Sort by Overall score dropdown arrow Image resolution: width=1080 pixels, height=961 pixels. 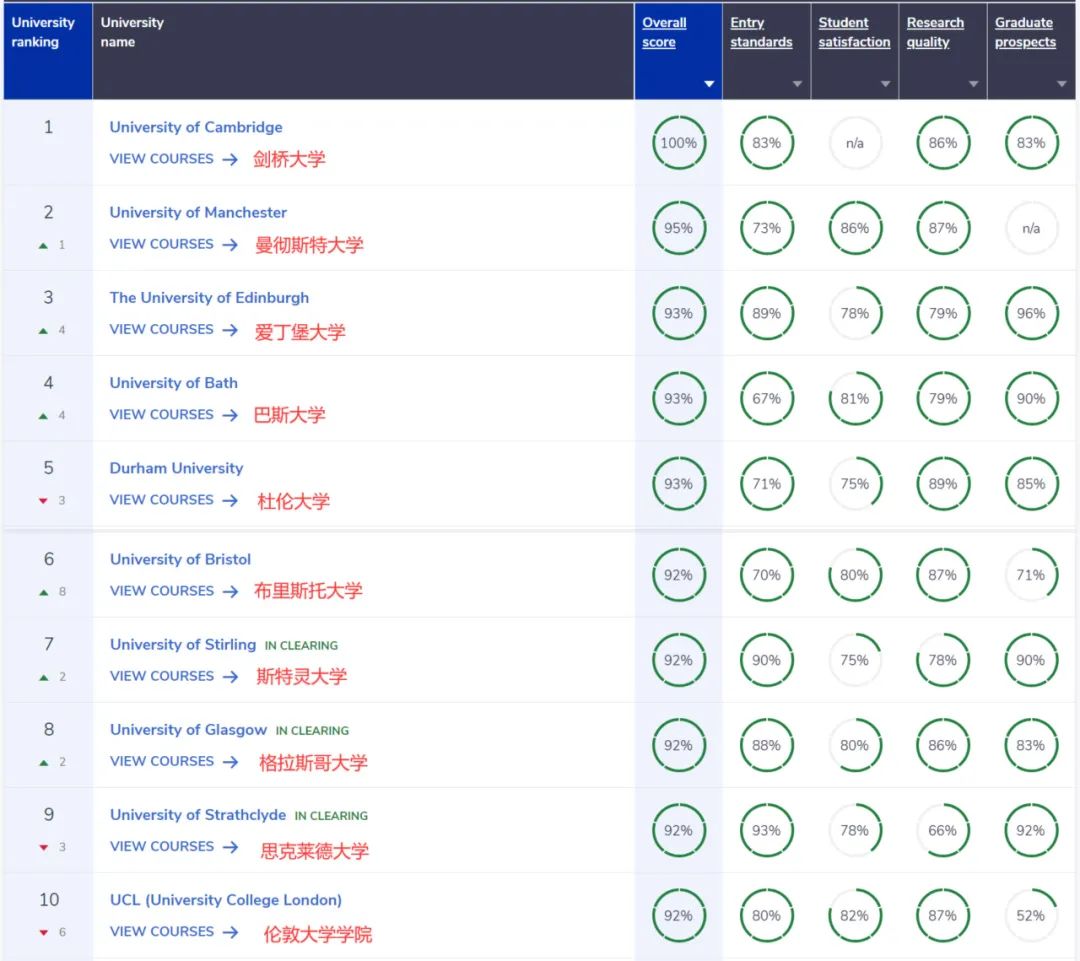(709, 84)
